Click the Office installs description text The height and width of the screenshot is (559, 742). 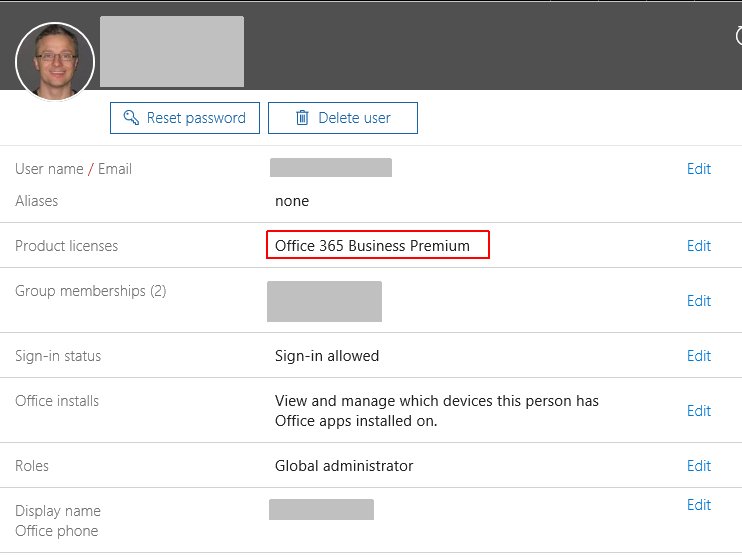click(x=436, y=411)
